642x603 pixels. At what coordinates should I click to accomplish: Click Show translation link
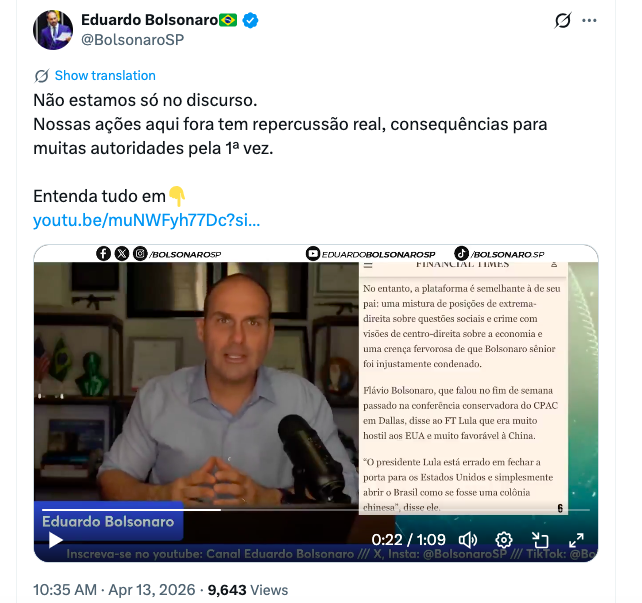click(x=105, y=76)
